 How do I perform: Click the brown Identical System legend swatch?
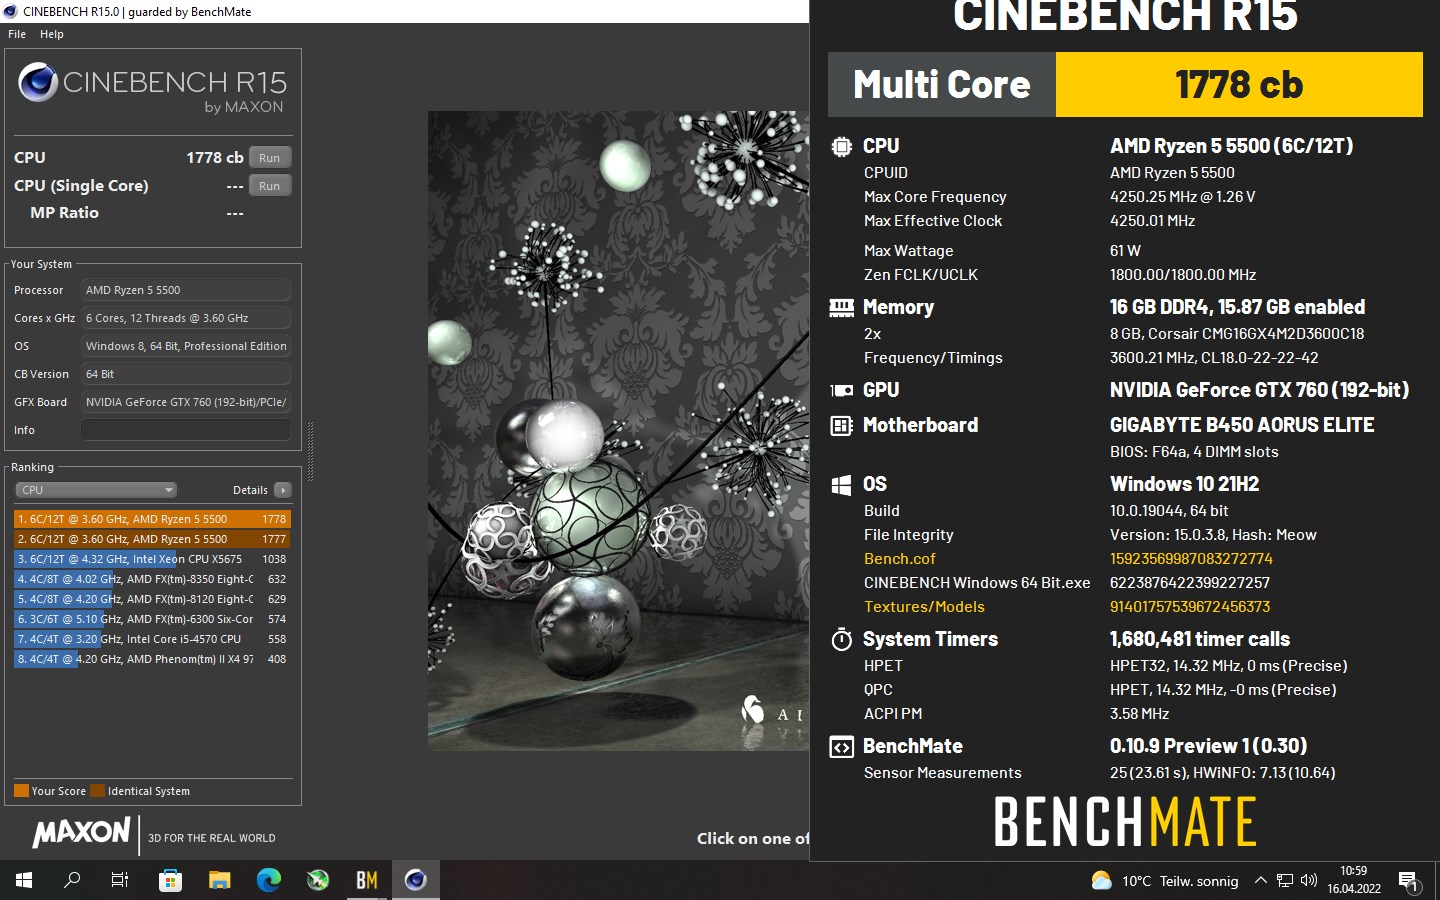point(97,791)
